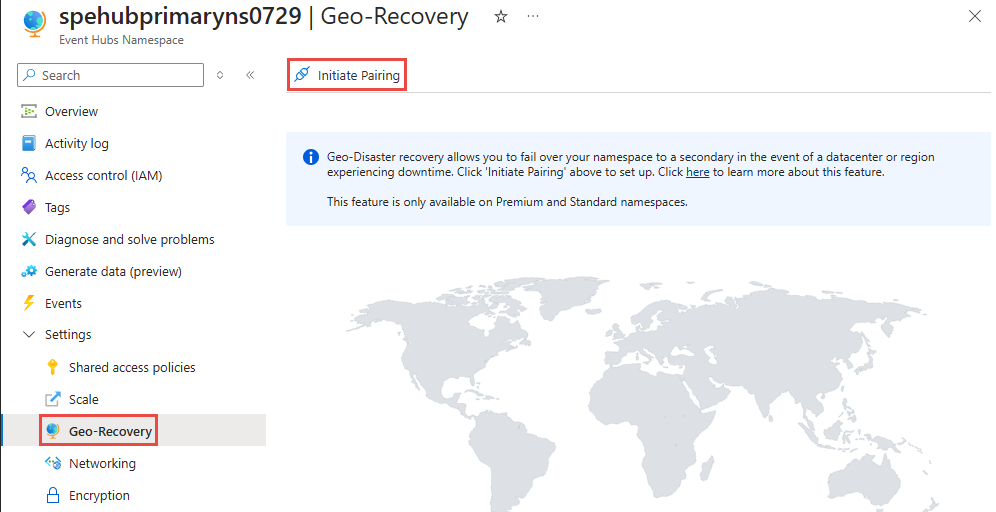The image size is (996, 512).
Task: Favorite this page with the star icon
Action: [x=501, y=17]
